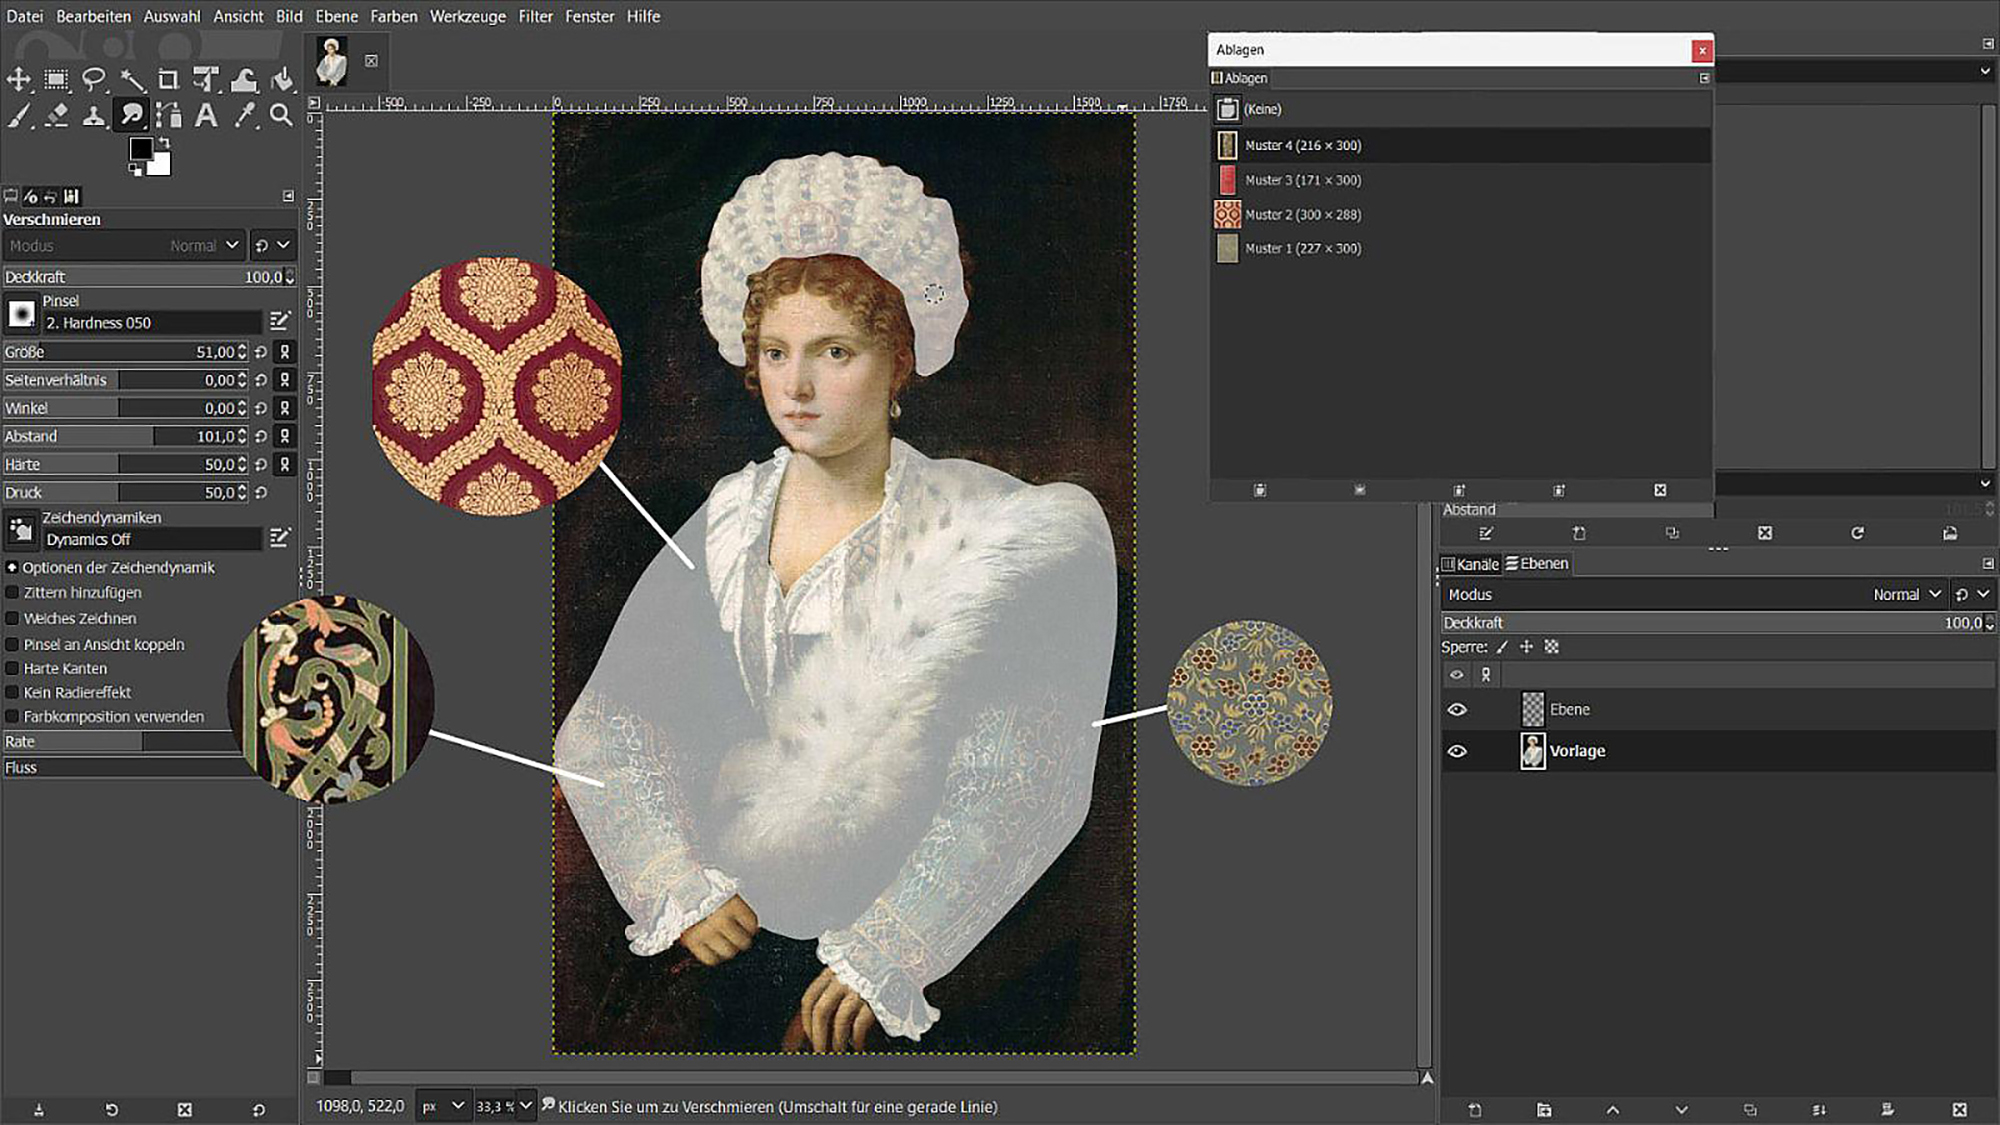Image resolution: width=2000 pixels, height=1125 pixels.
Task: Select the Paintbrush tool
Action: (x=19, y=116)
